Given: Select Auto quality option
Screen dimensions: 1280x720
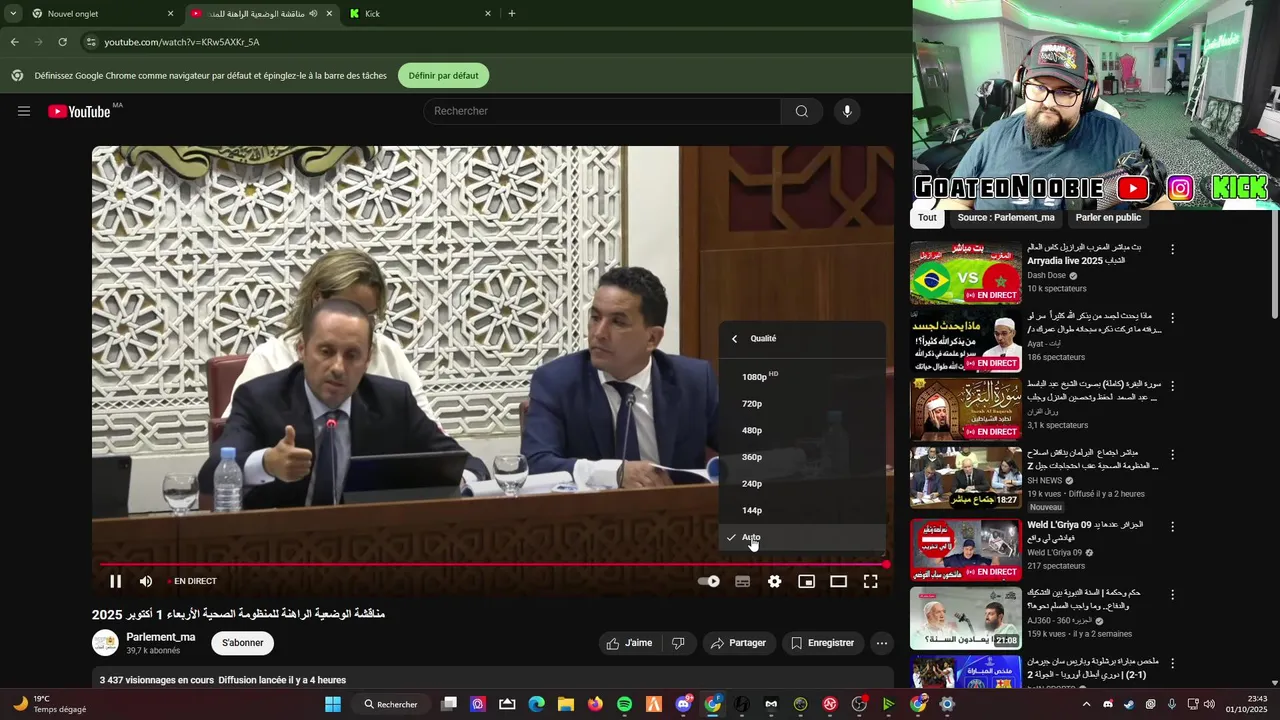Looking at the screenshot, I should [x=802, y=537].
